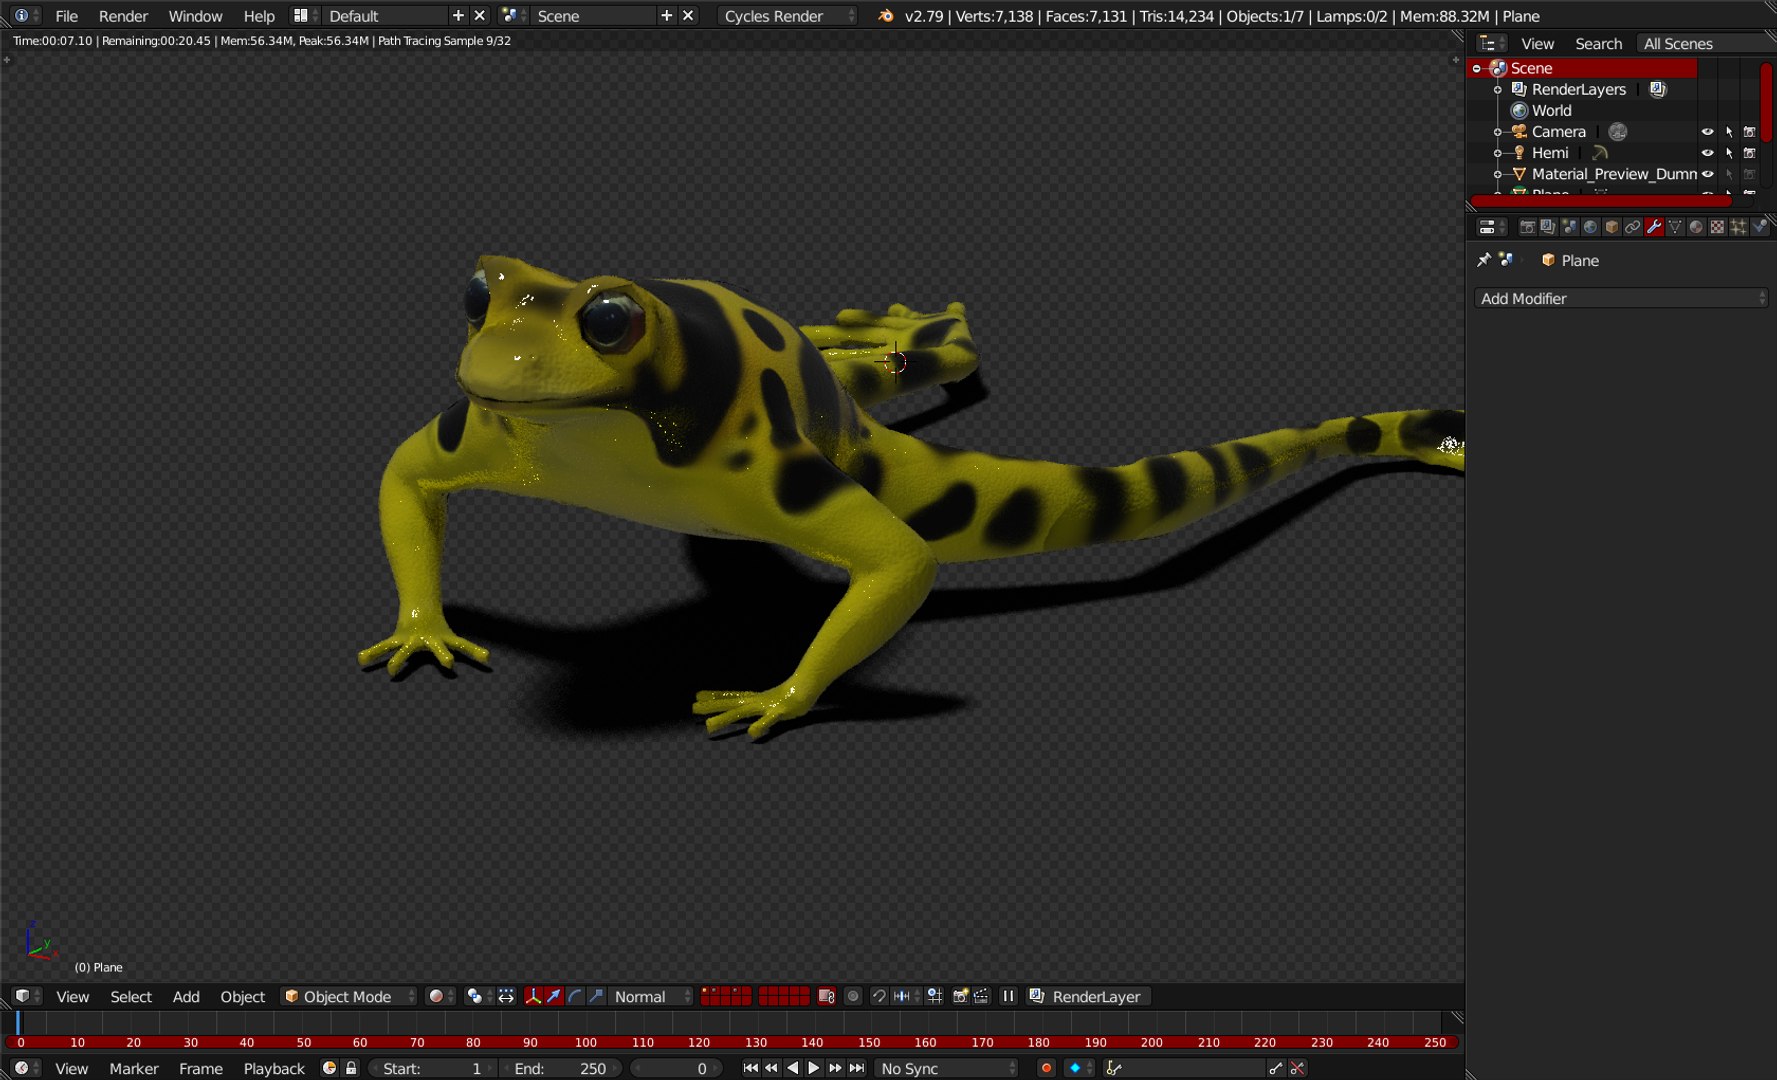Open the Help menu
The image size is (1777, 1080).
[x=259, y=16]
